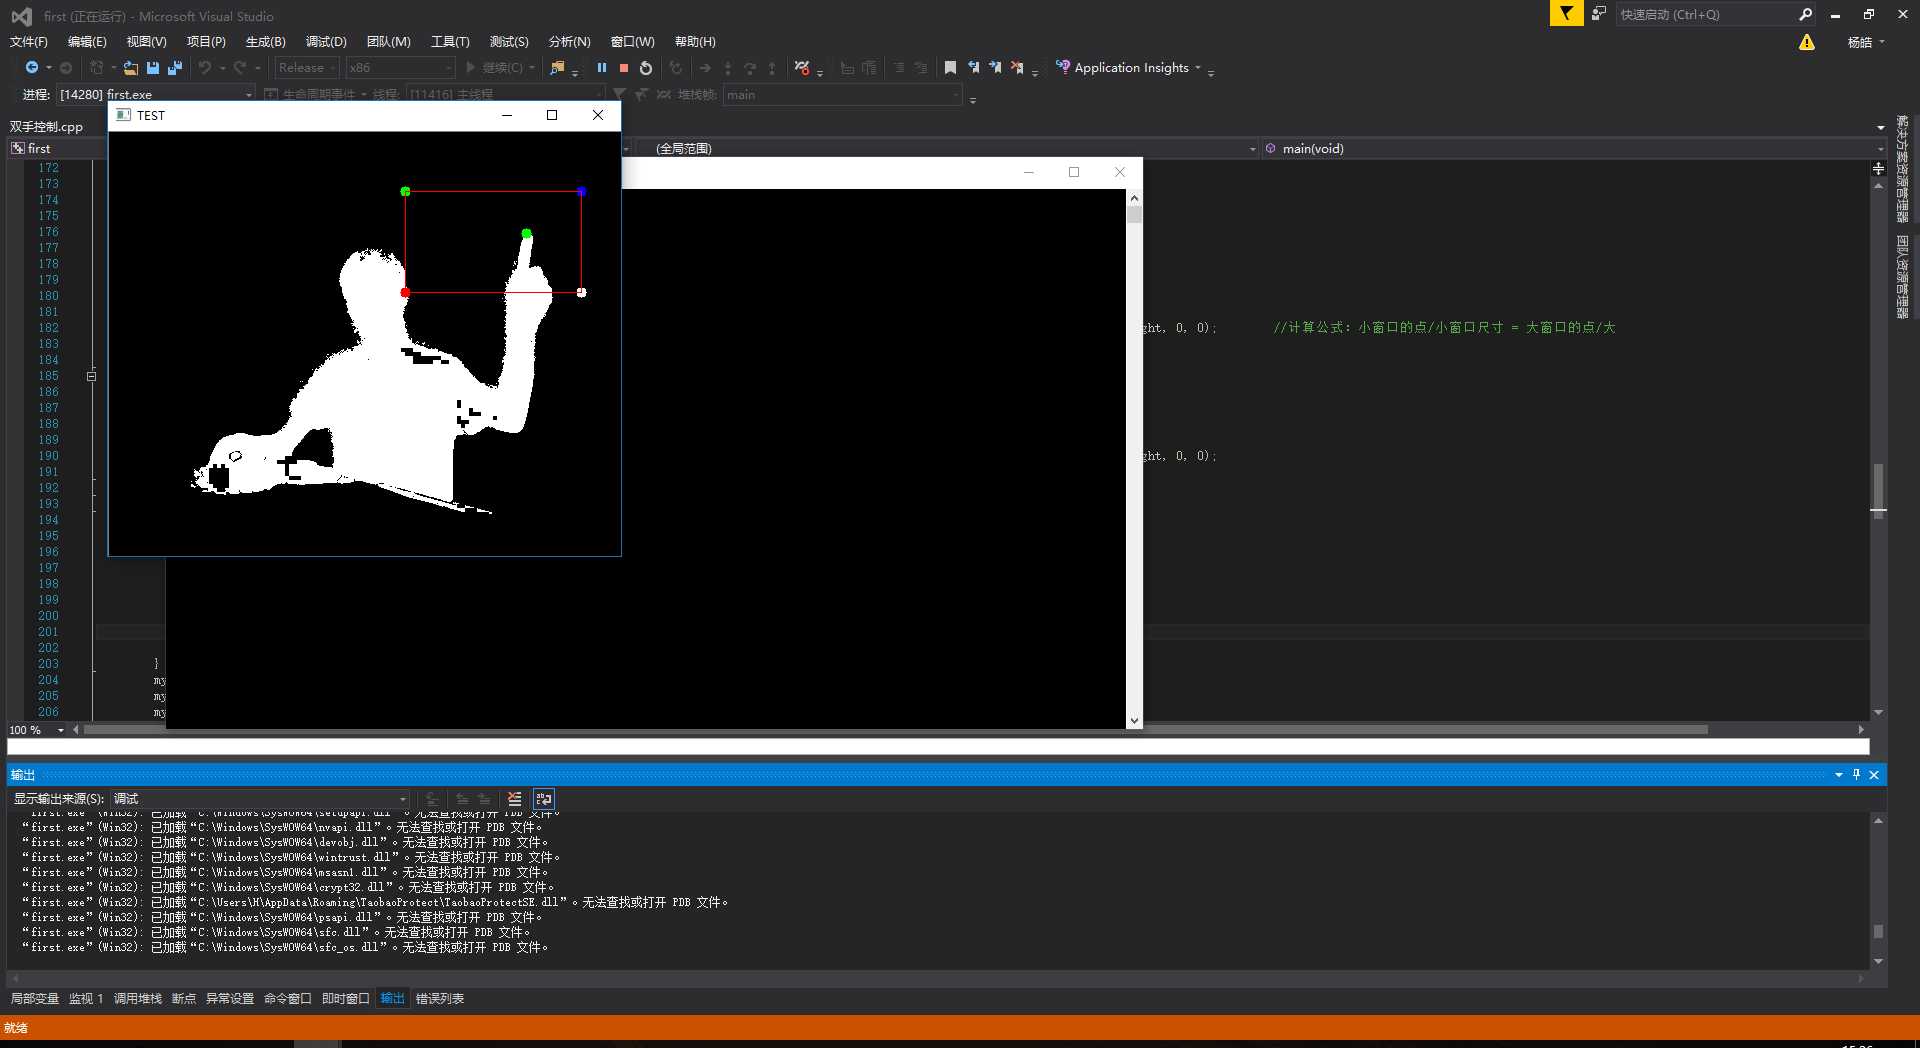The height and width of the screenshot is (1048, 1920).
Task: Restart the debug session
Action: 646,68
